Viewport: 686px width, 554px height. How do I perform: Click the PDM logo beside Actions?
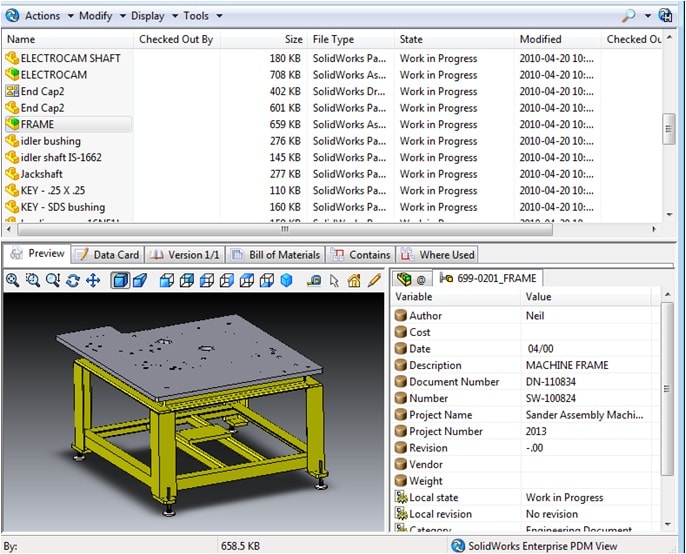click(x=12, y=16)
